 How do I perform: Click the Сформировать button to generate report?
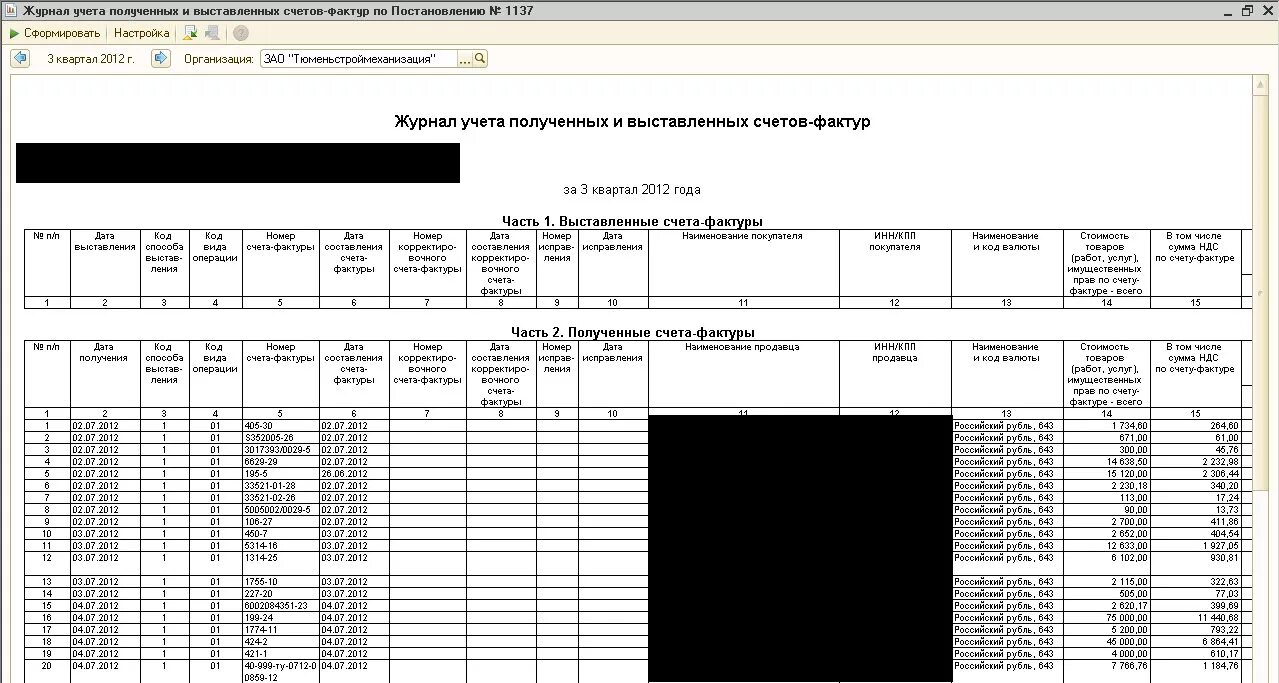pos(55,33)
